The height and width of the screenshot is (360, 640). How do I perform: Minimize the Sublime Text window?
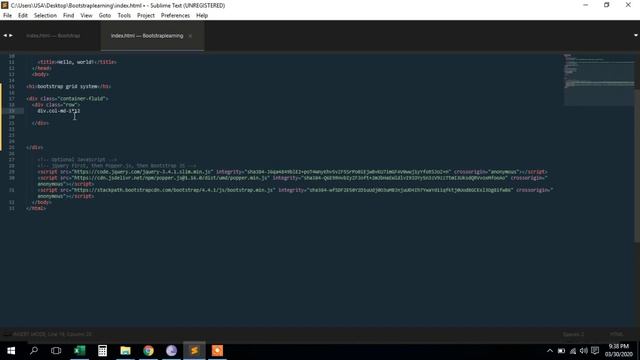click(x=586, y=5)
